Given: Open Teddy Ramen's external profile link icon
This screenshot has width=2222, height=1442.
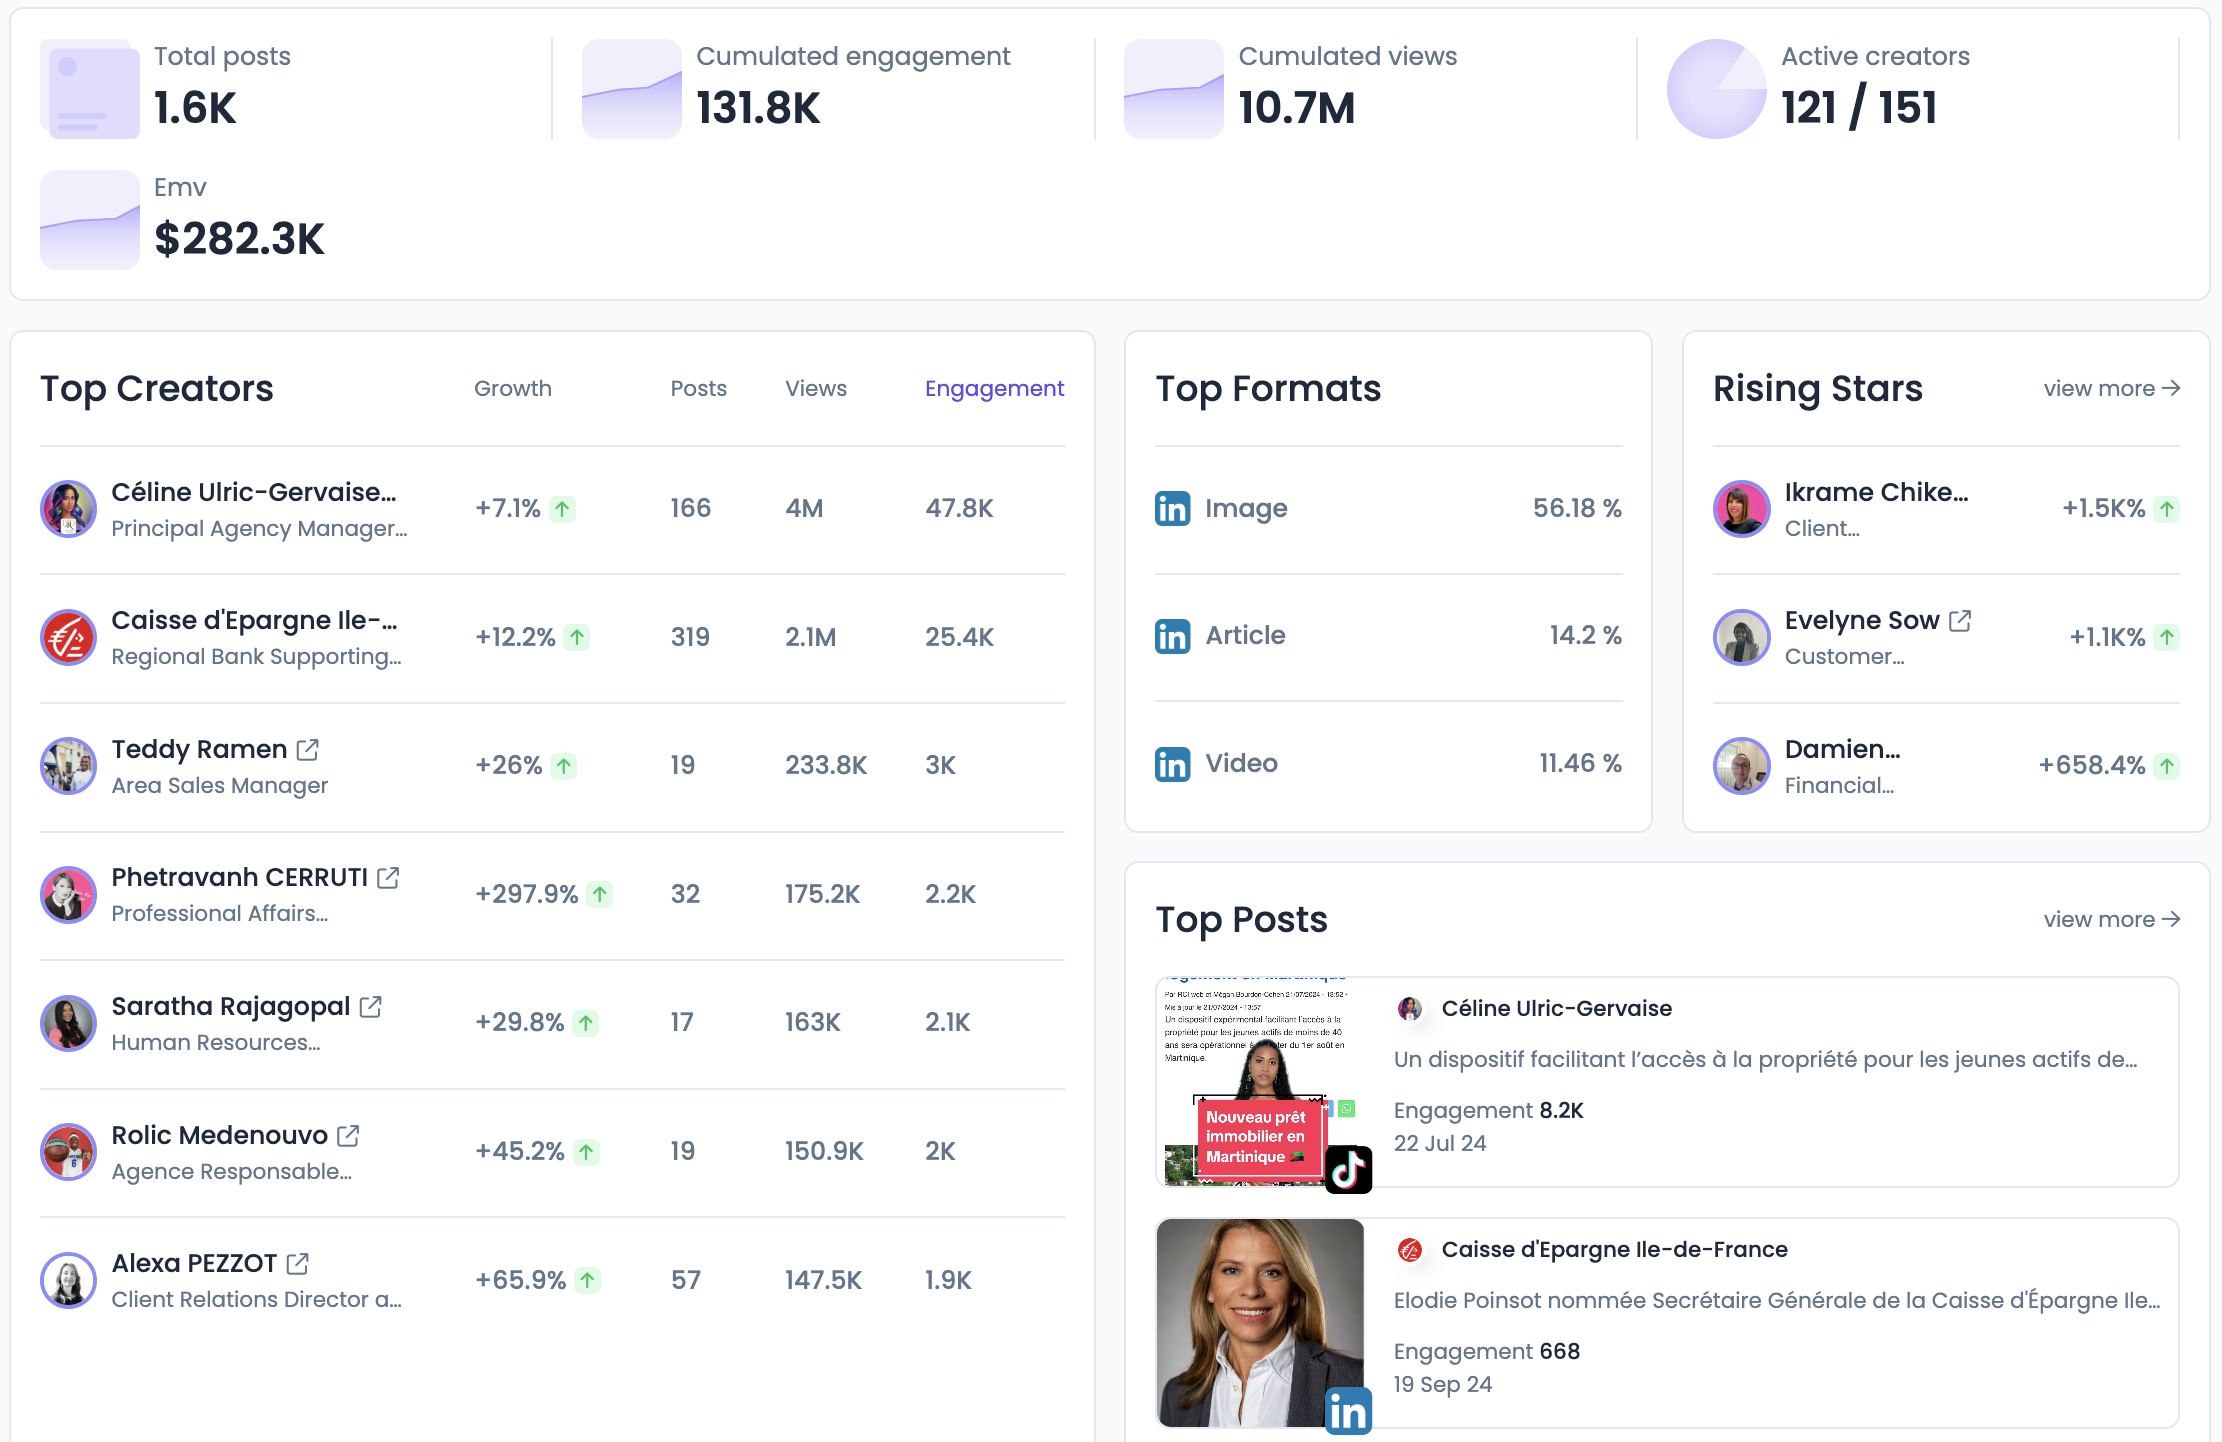Looking at the screenshot, I should coord(308,749).
